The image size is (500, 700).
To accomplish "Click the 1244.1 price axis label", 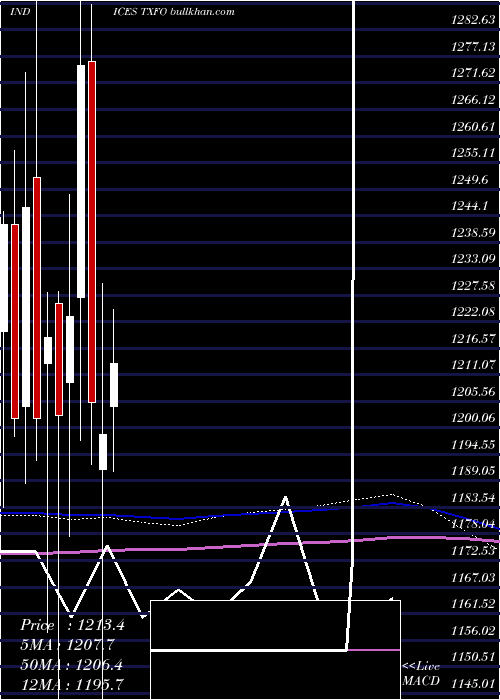I will [x=471, y=206].
